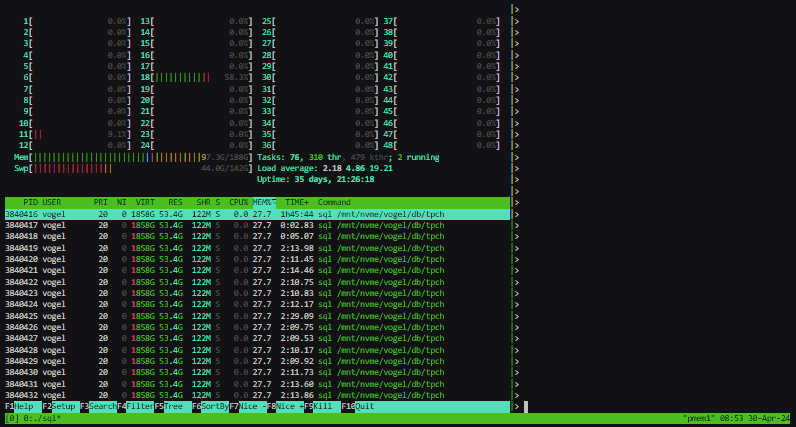Sort by the TIME+ column header

(x=297, y=202)
